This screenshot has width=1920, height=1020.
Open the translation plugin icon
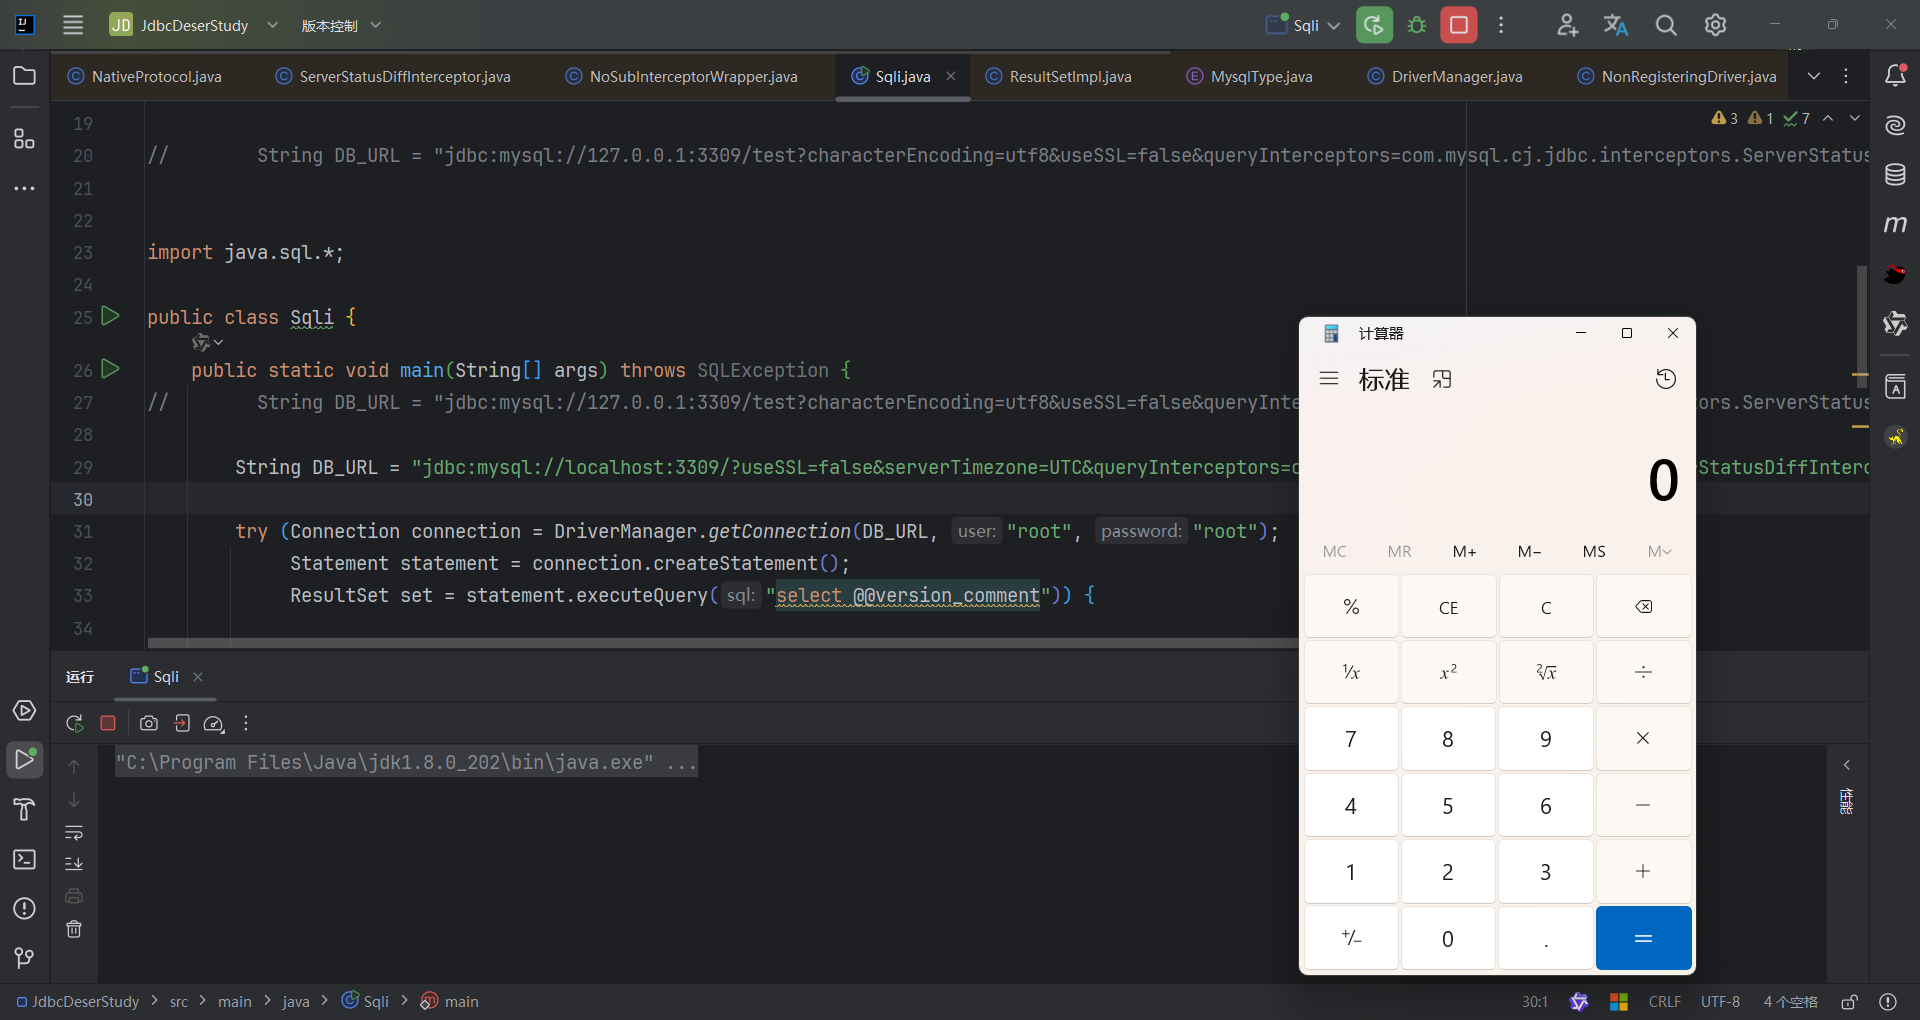[x=1616, y=25]
